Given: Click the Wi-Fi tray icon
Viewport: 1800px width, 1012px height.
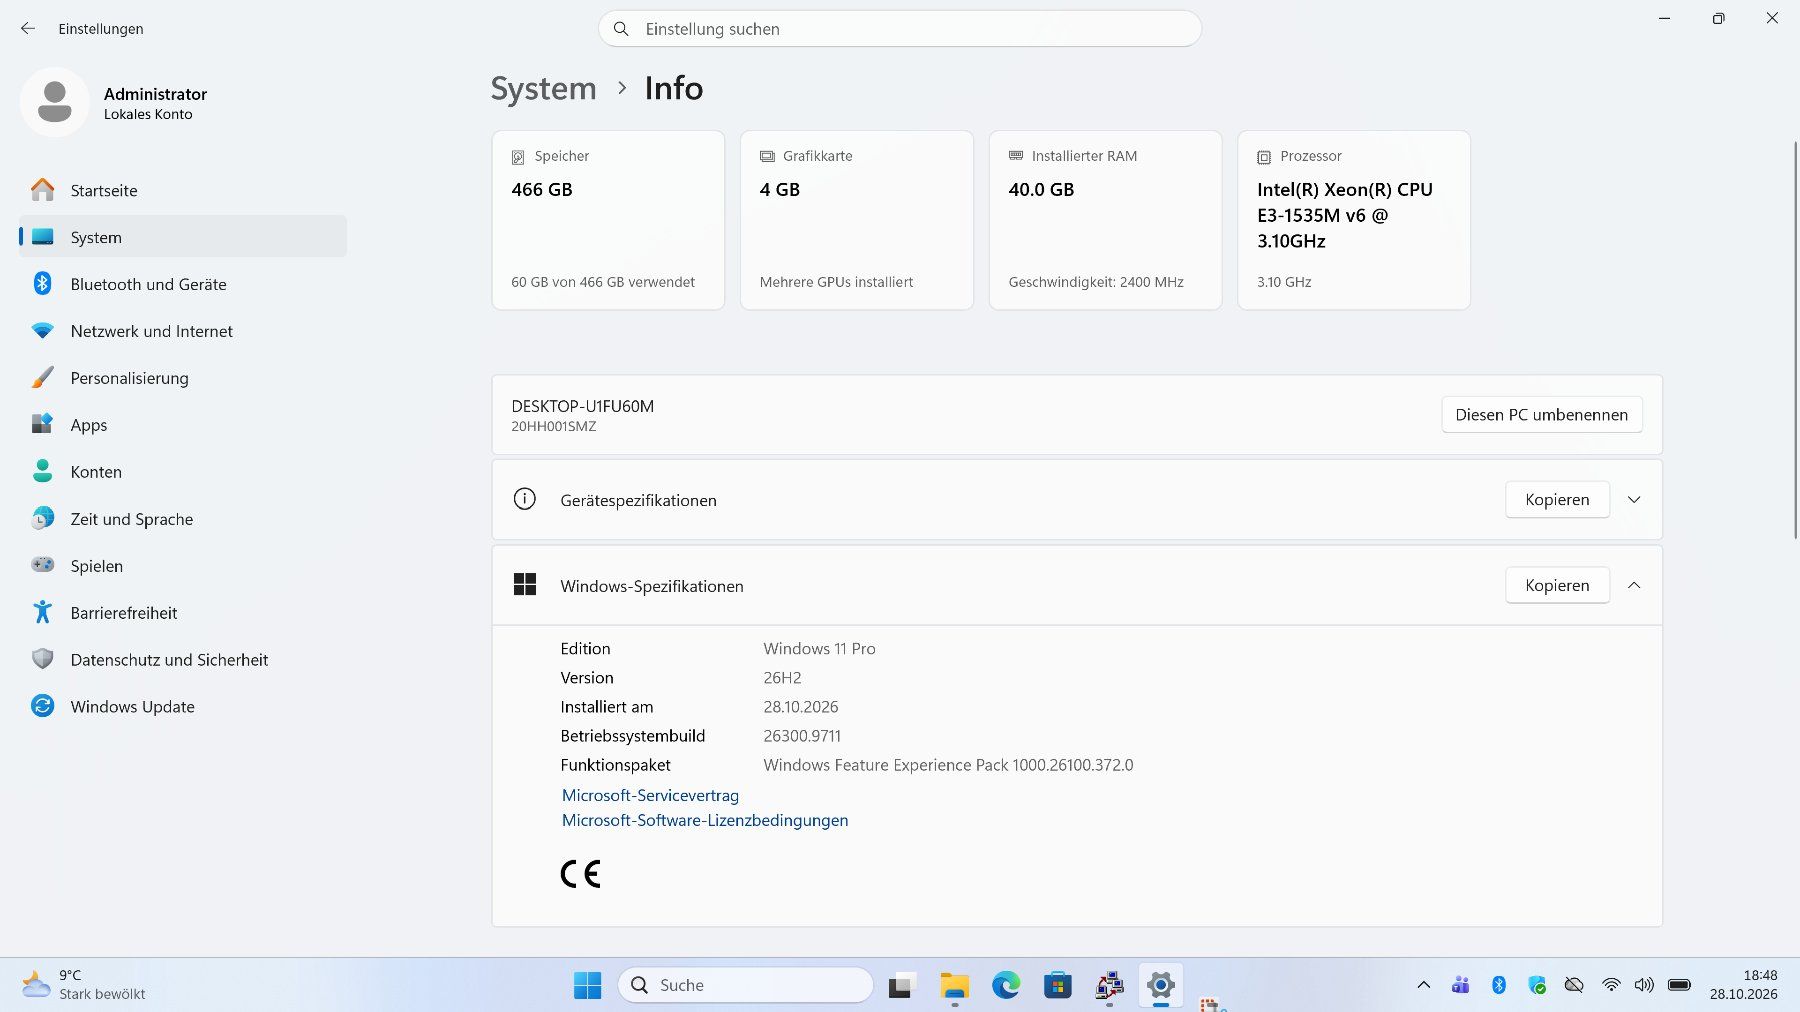Looking at the screenshot, I should [x=1610, y=985].
